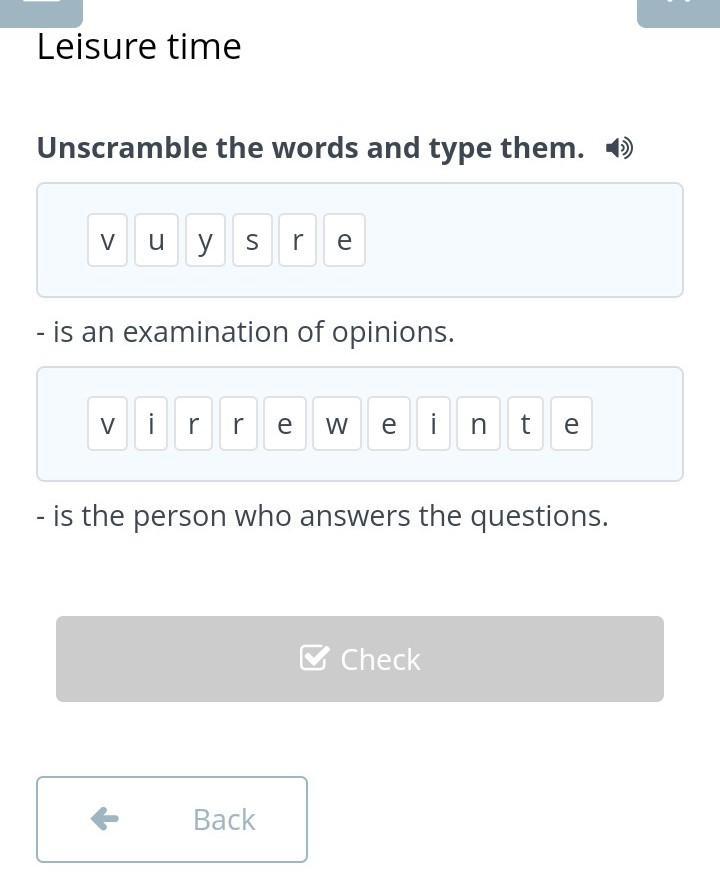Click the left arrow icon on Back
720x876 pixels.
(105, 819)
